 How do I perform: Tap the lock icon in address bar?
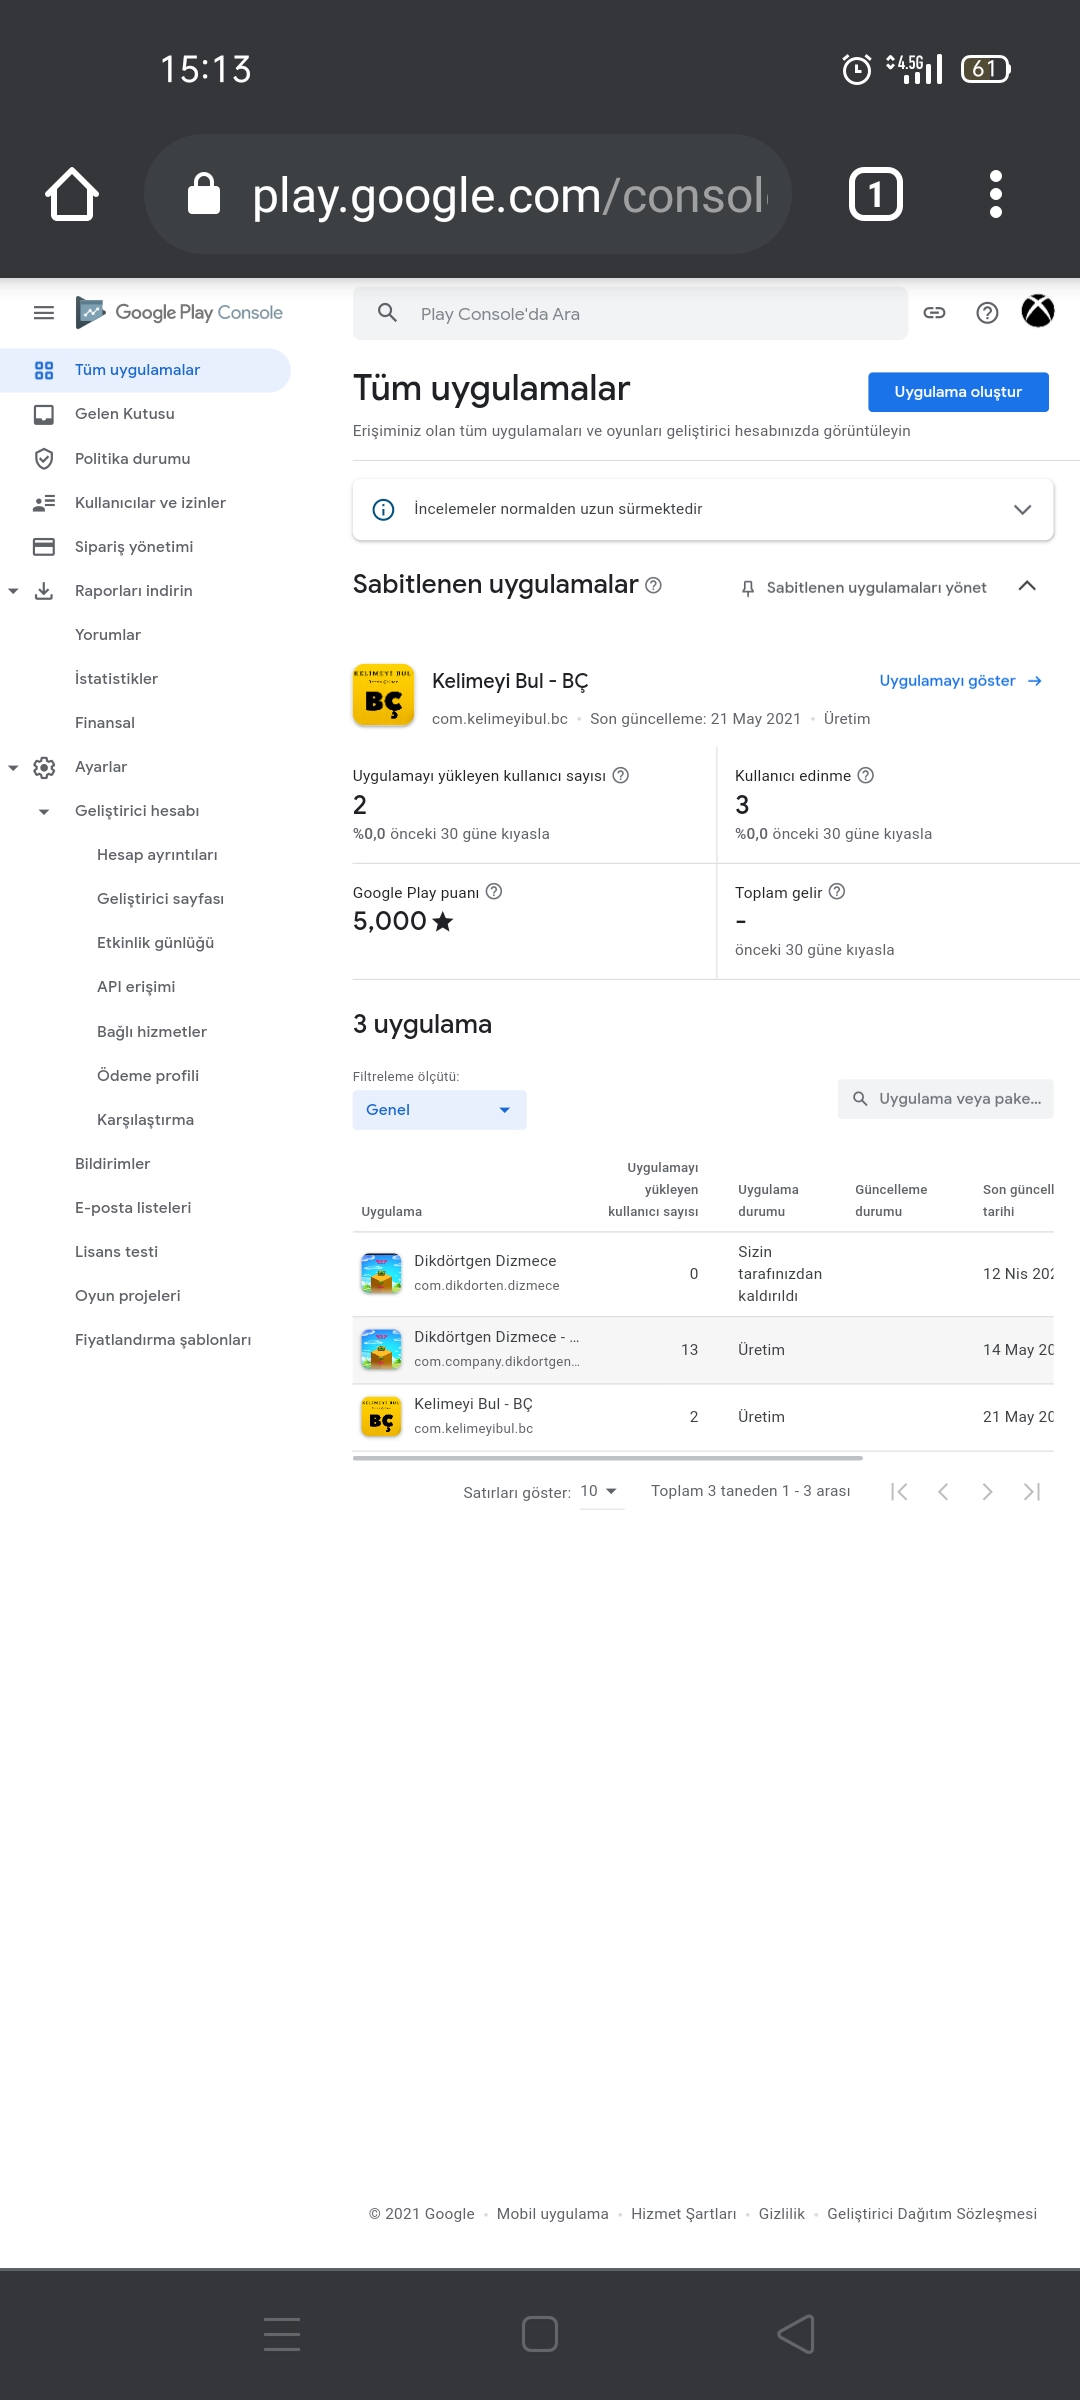pyautogui.click(x=204, y=194)
